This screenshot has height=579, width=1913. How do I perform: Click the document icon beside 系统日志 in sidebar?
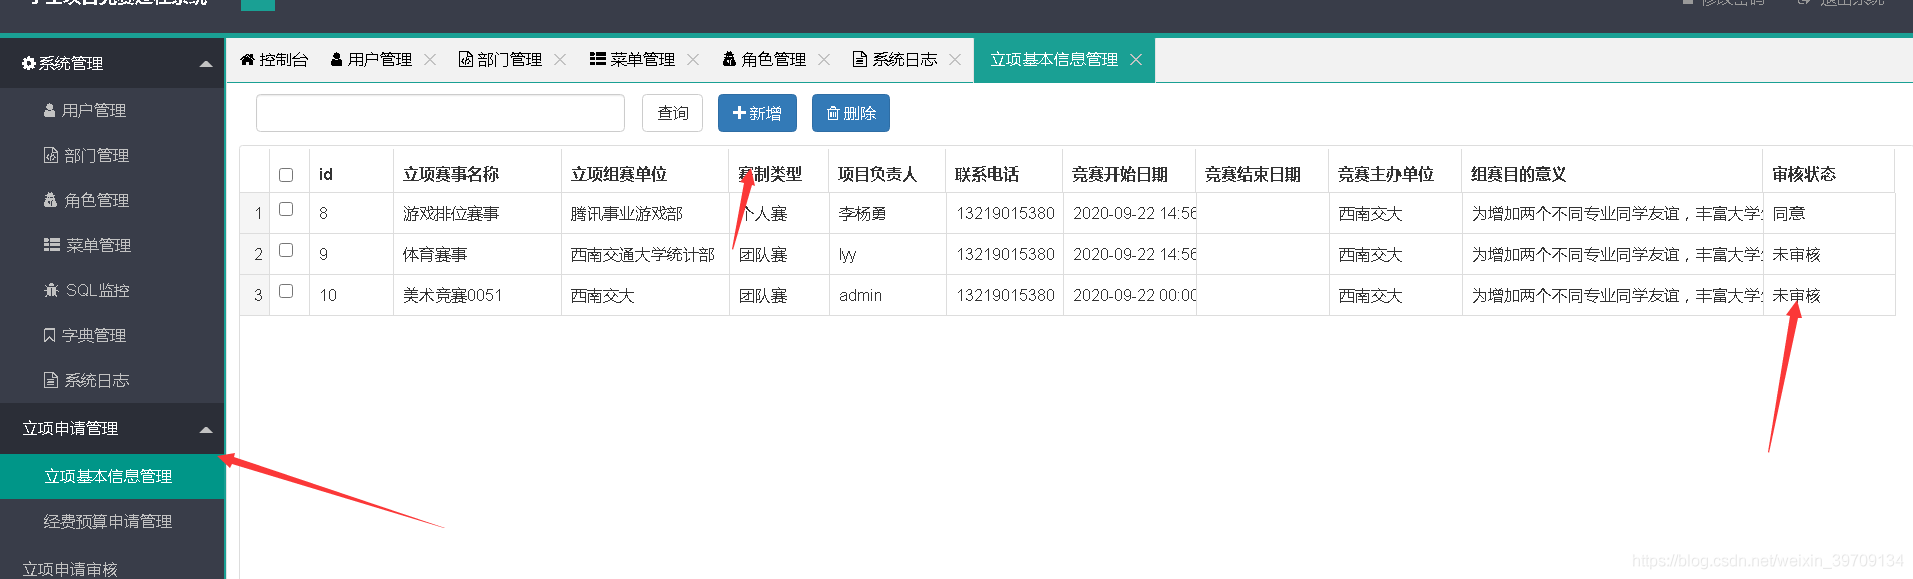point(51,380)
